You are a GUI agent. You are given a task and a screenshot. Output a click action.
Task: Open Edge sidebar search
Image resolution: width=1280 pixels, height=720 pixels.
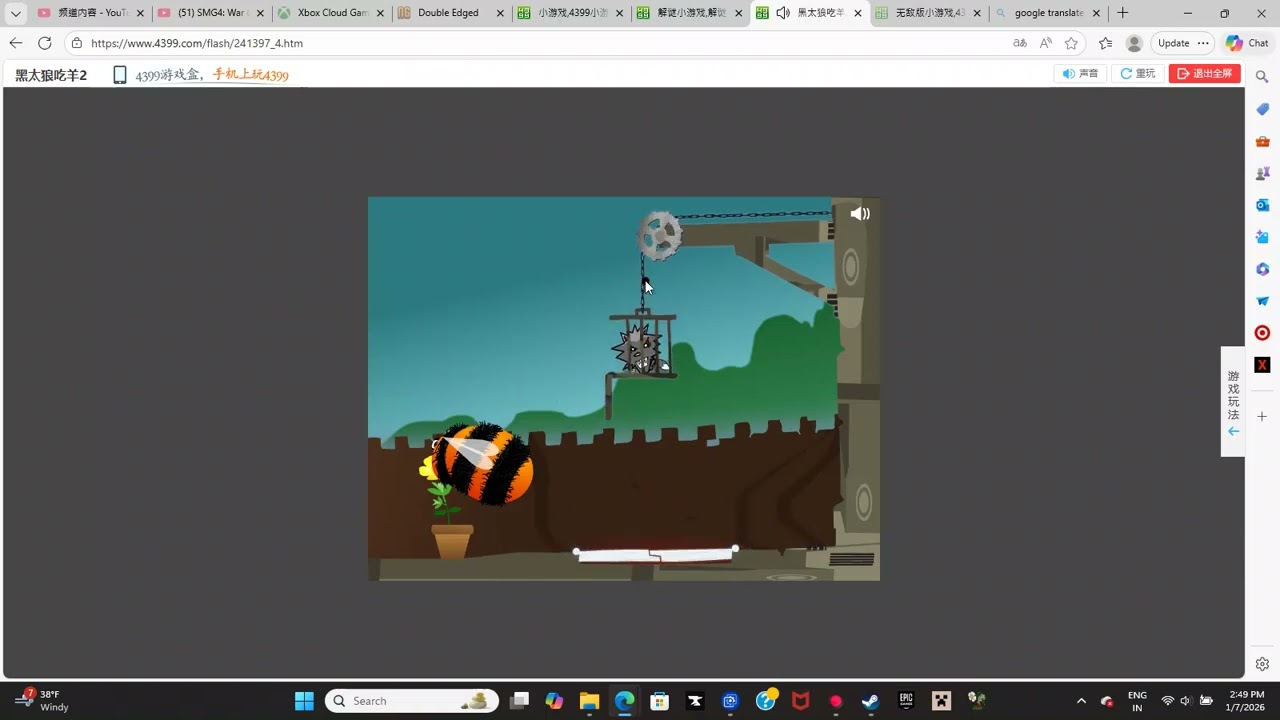[1262, 77]
